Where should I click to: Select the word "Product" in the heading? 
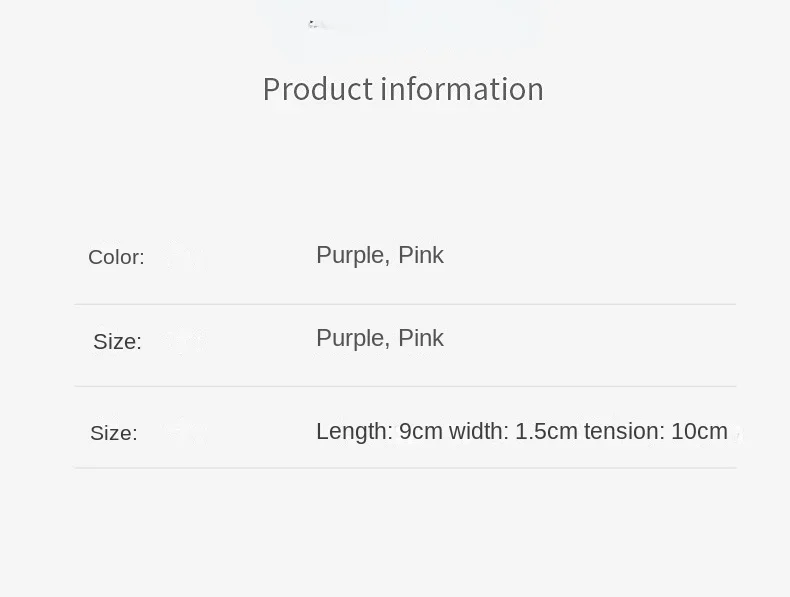pos(317,89)
